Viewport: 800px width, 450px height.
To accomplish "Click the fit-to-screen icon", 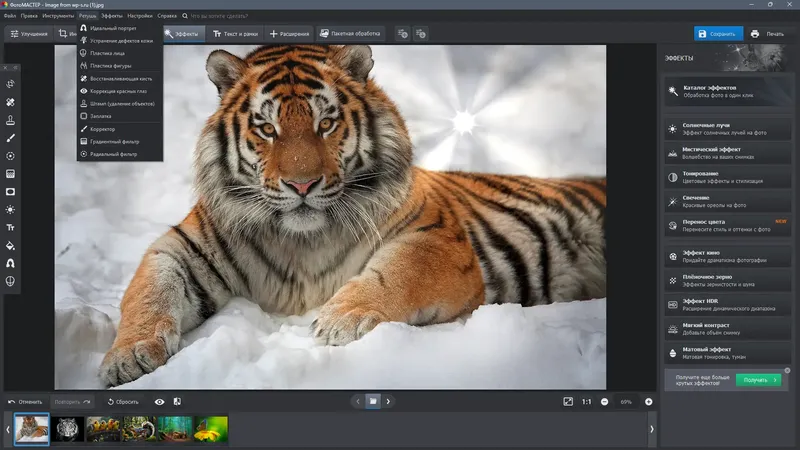I will click(x=568, y=401).
